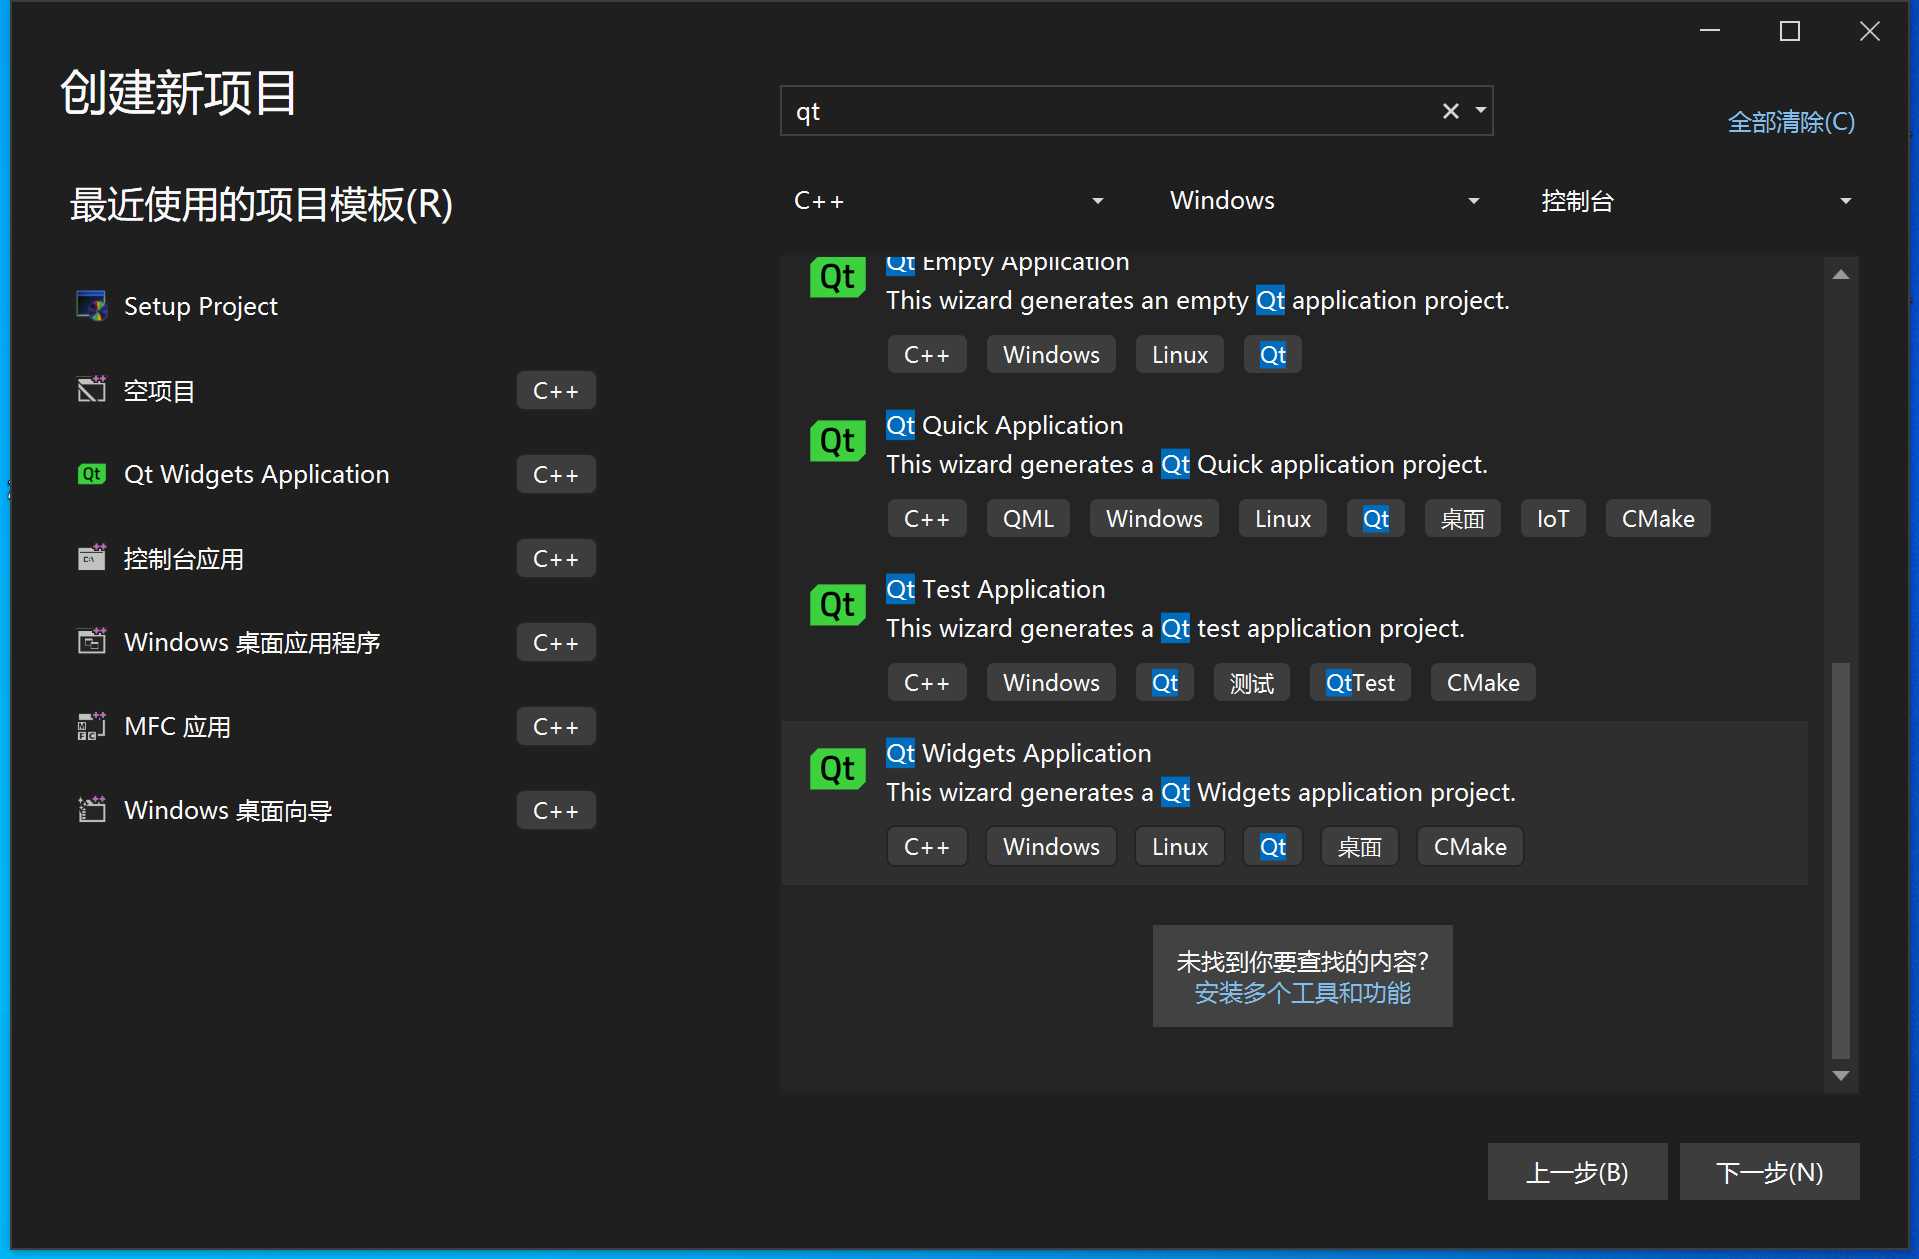Click the Qt logo of Qt Empty Application
1919x1259 pixels.
(837, 277)
